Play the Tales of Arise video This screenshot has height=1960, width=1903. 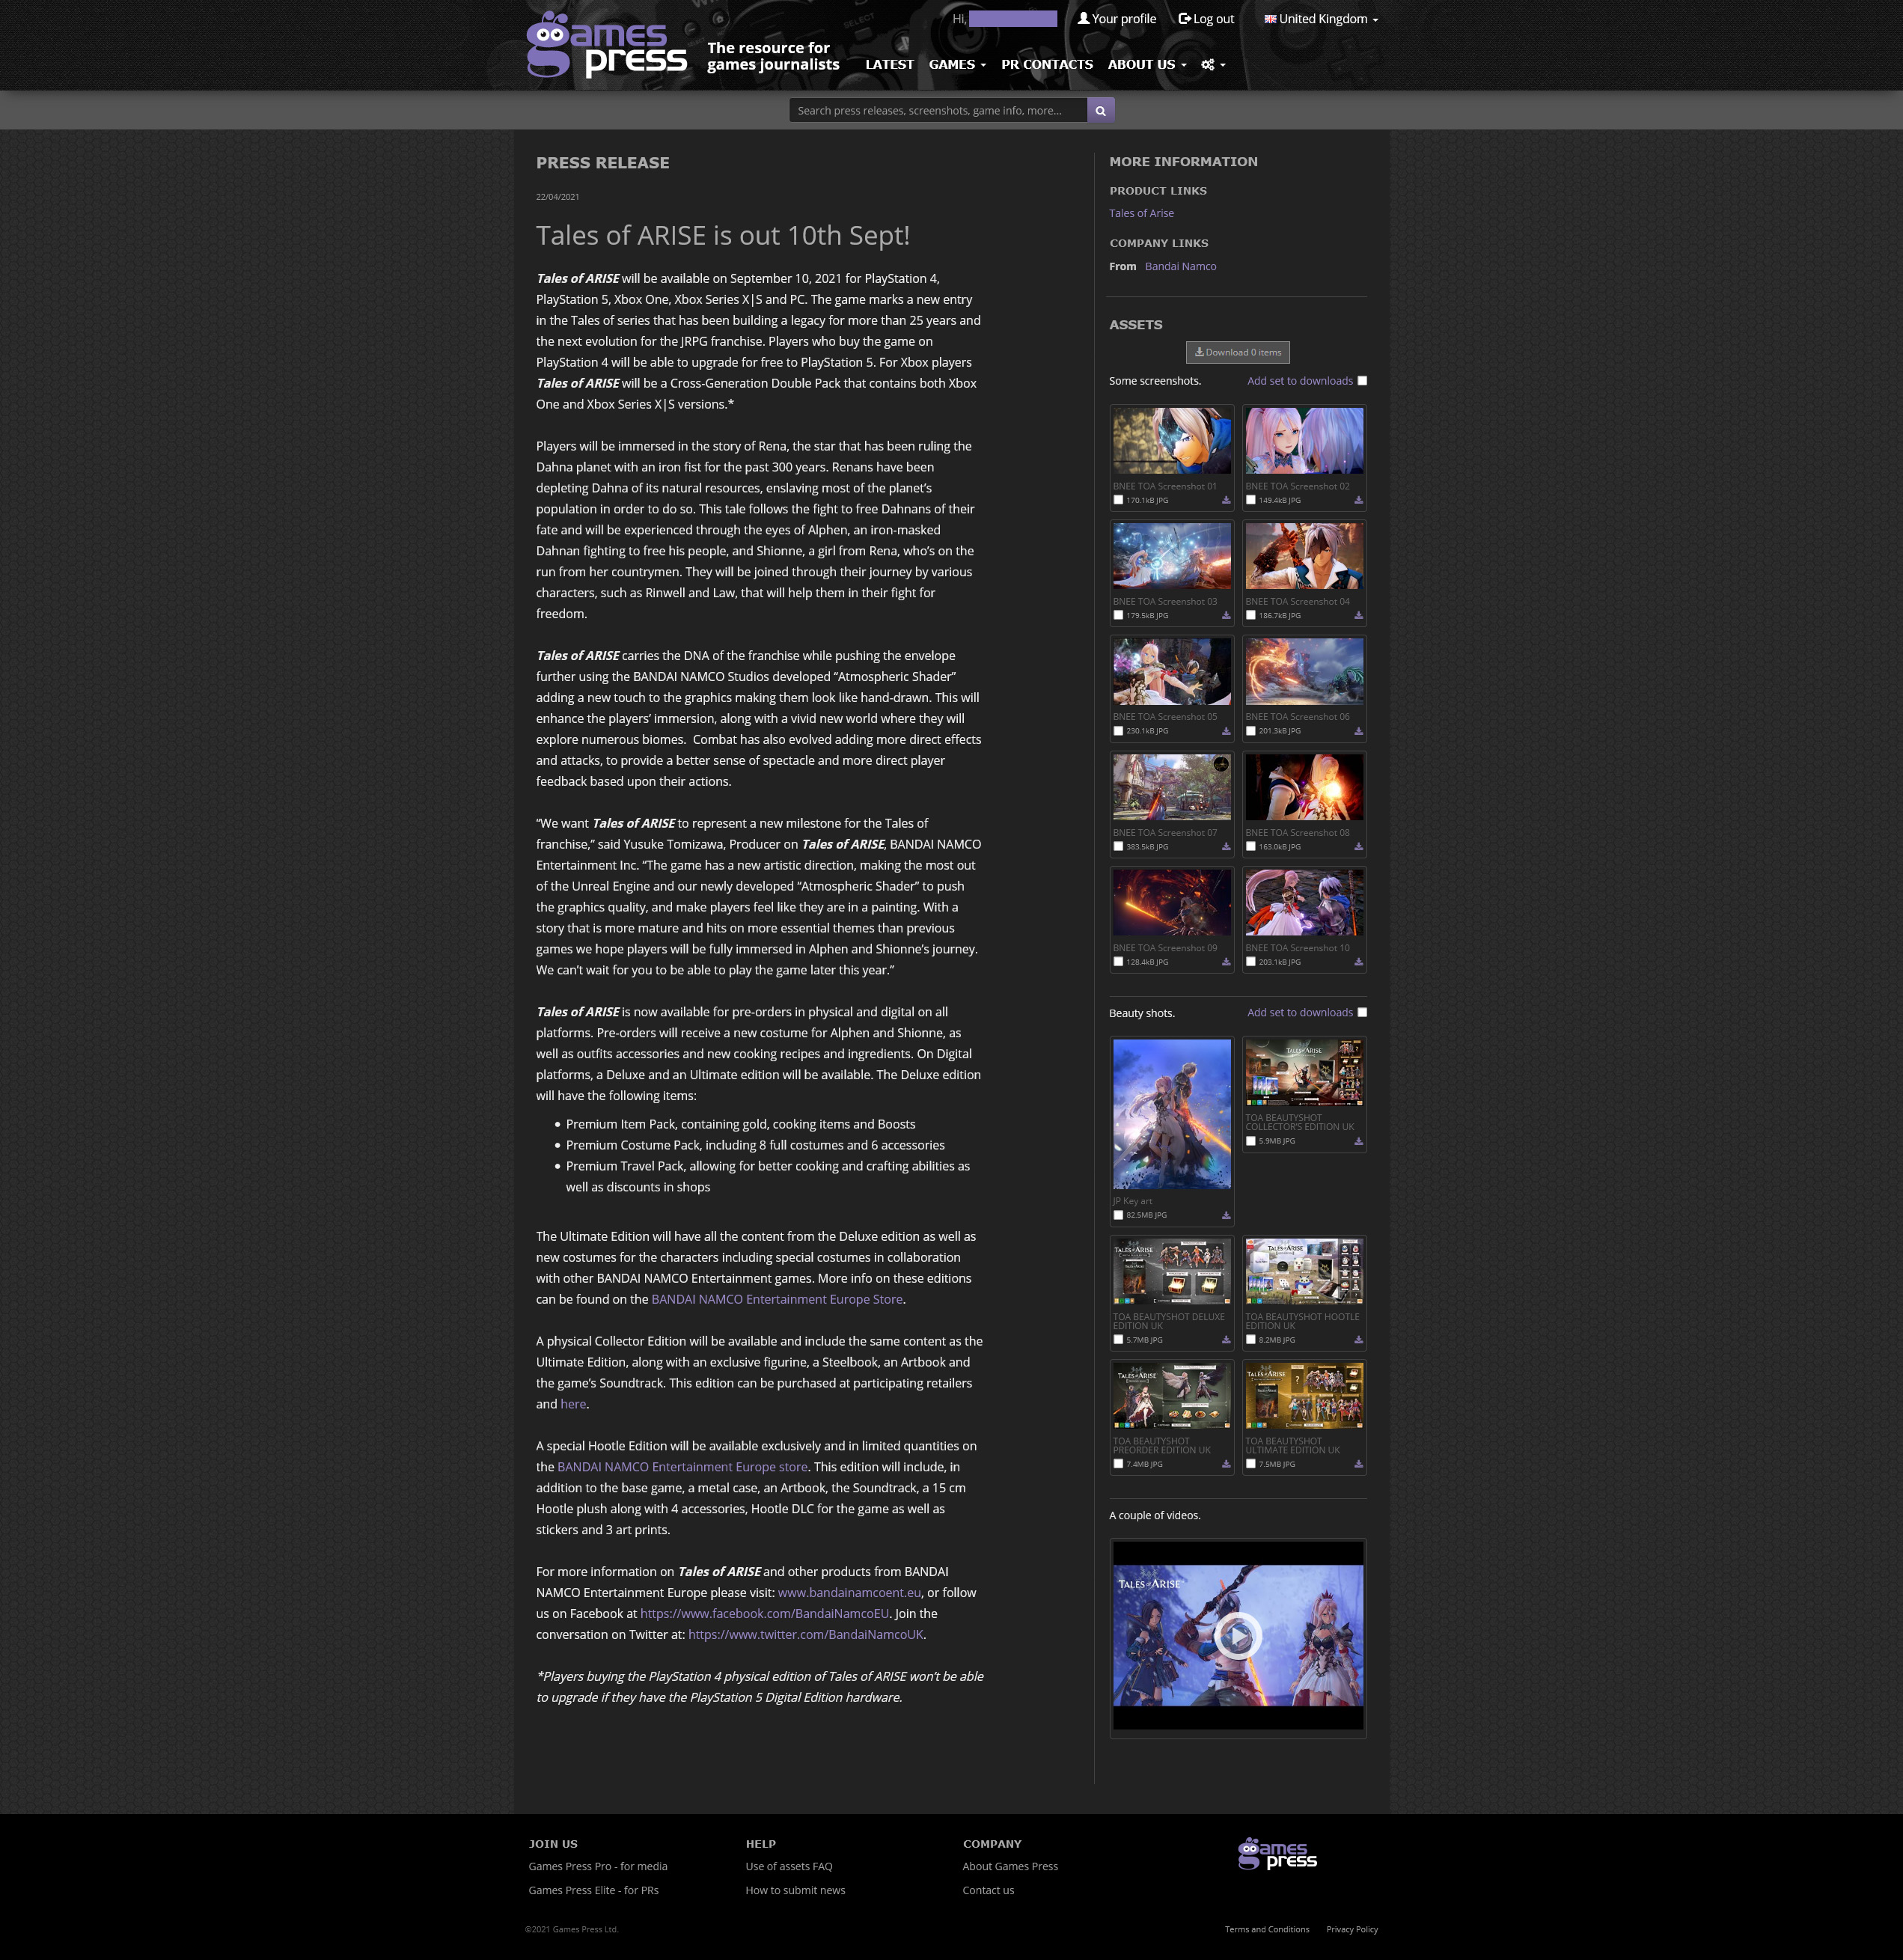(1237, 1636)
